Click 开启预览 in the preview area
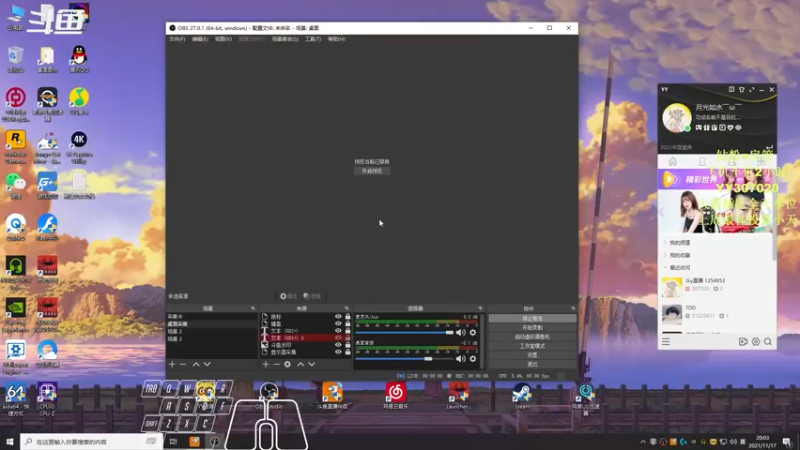 372,171
